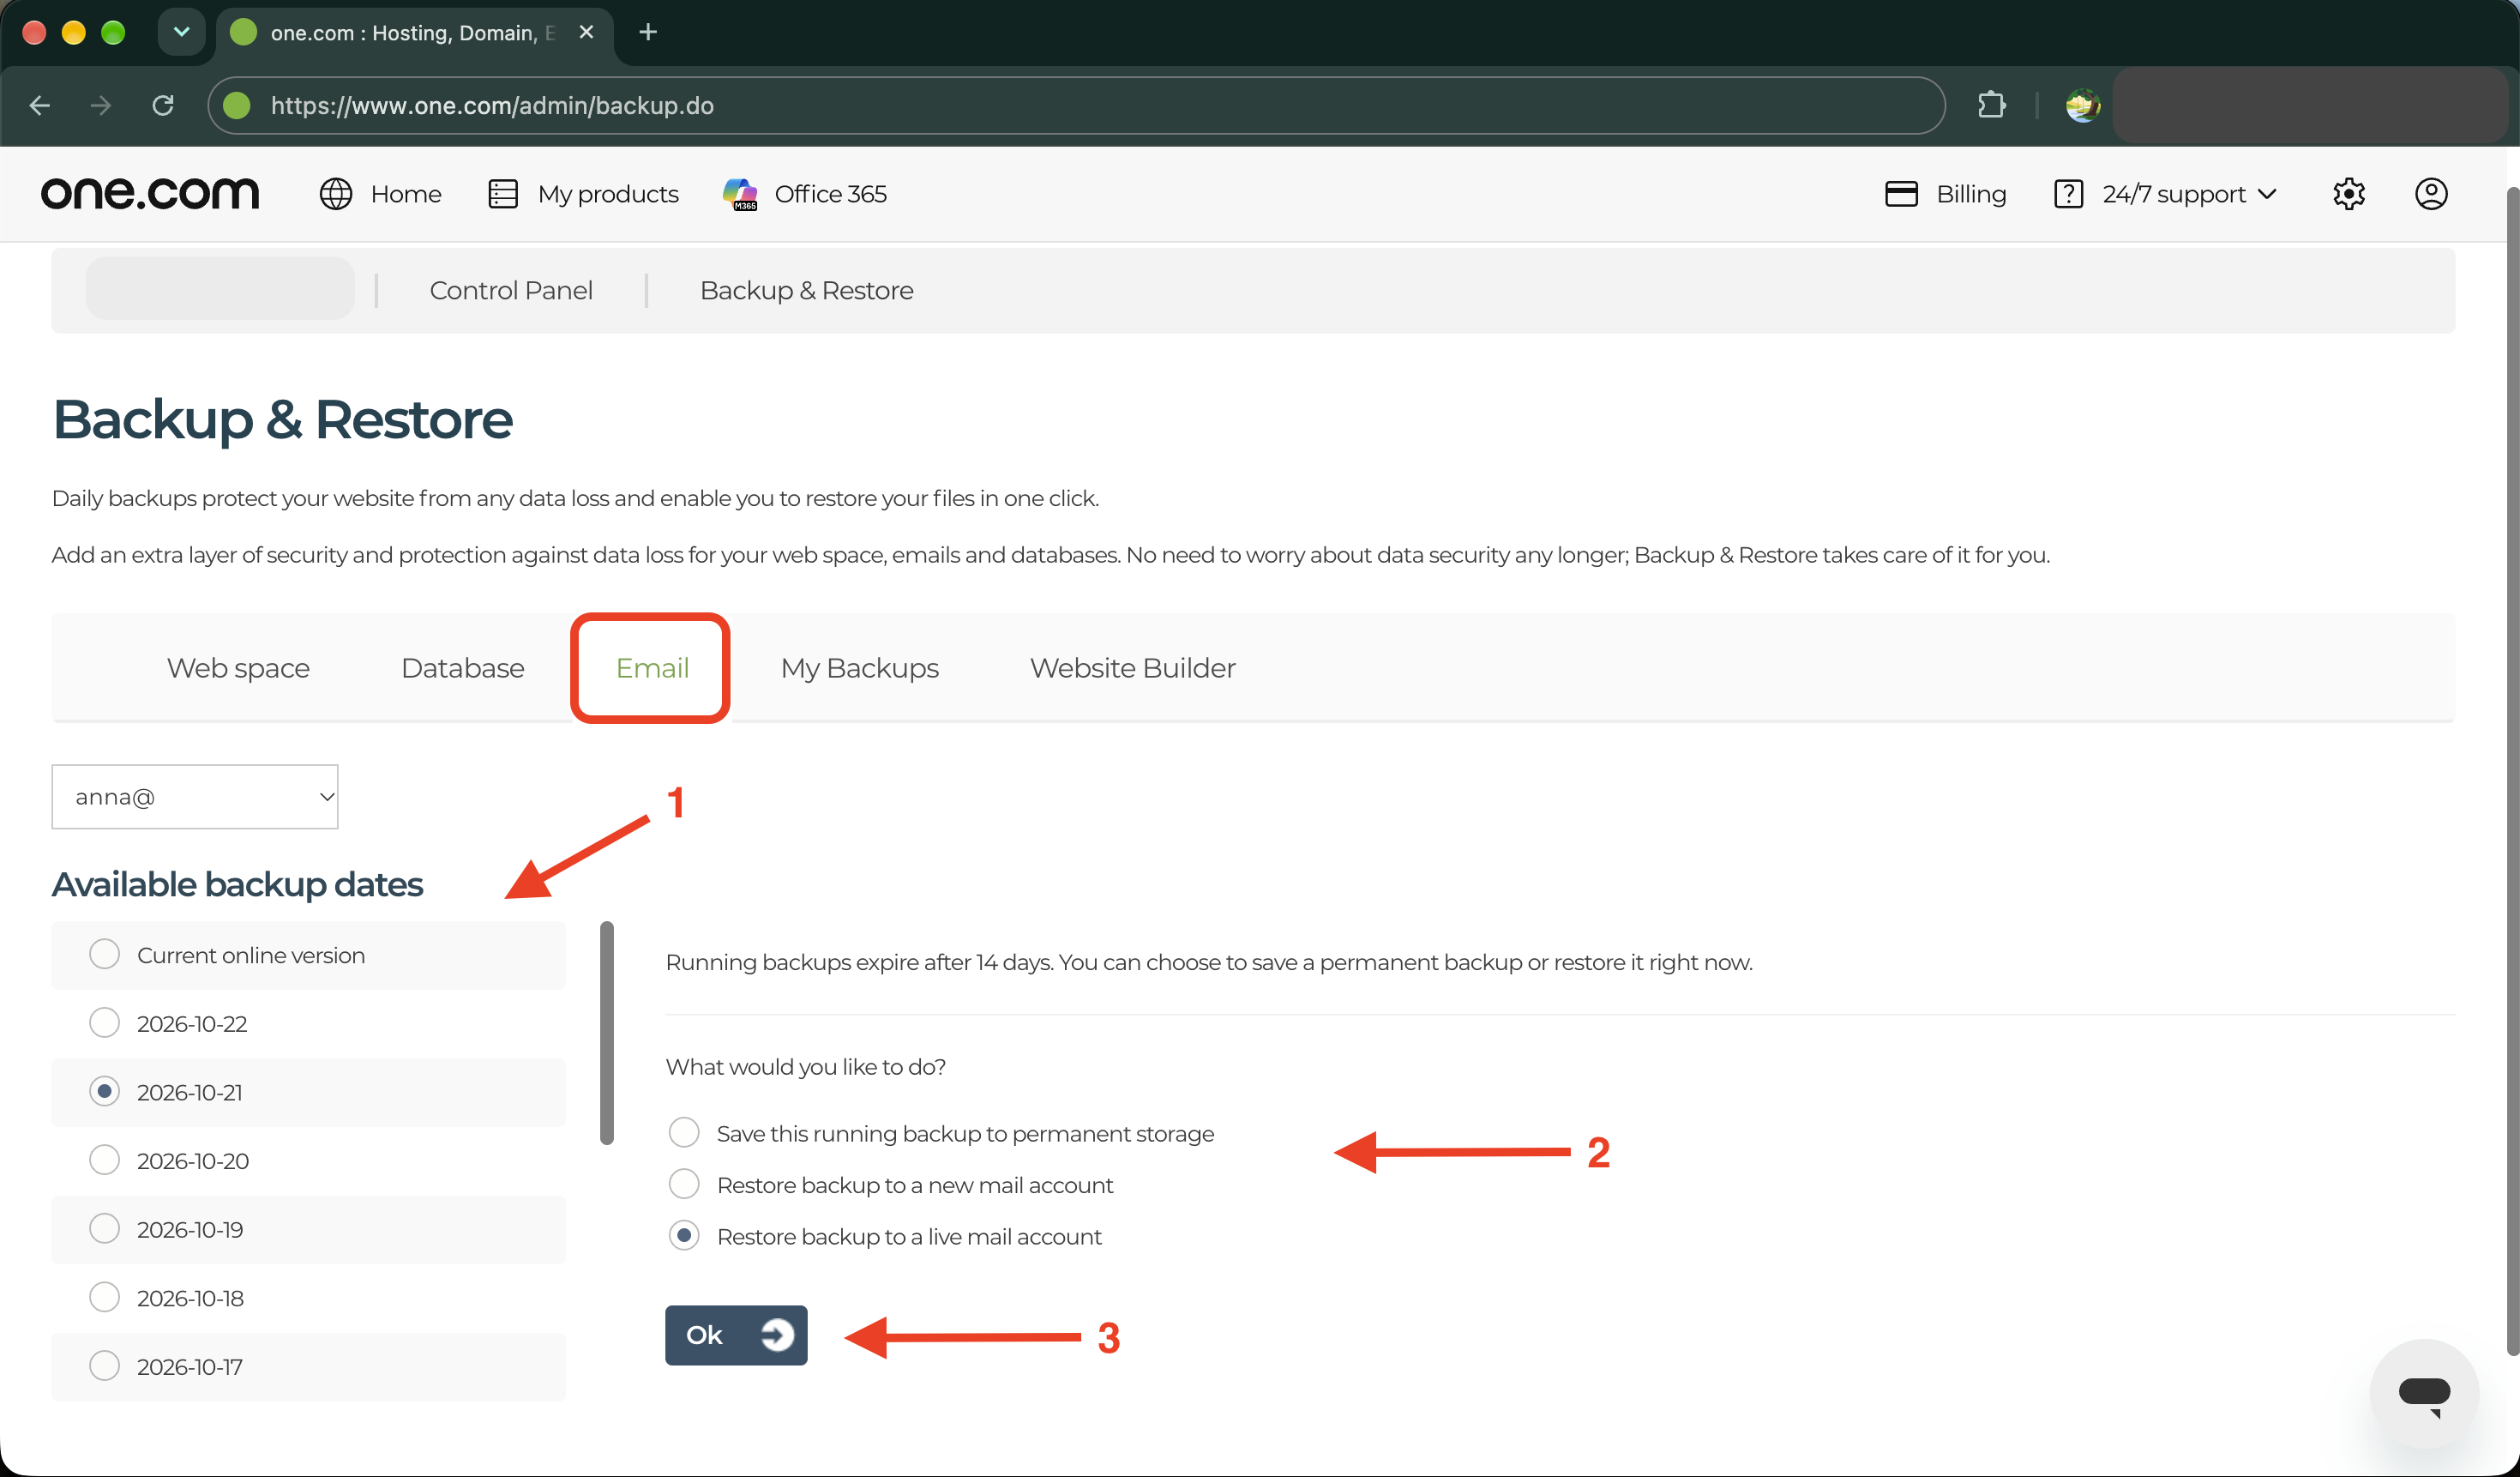Click the Control Panel breadcrumb
This screenshot has height=1477, width=2520.
coord(511,290)
